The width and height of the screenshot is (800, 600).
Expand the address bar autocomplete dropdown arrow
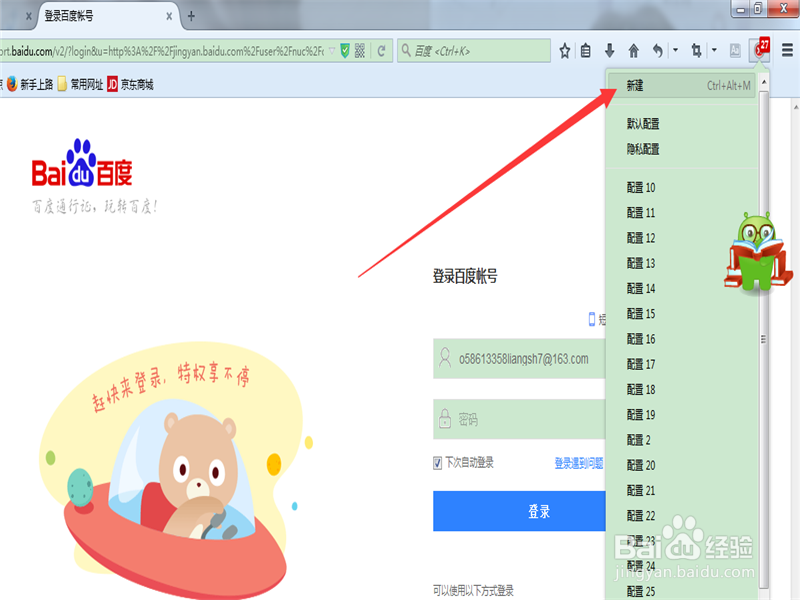333,50
